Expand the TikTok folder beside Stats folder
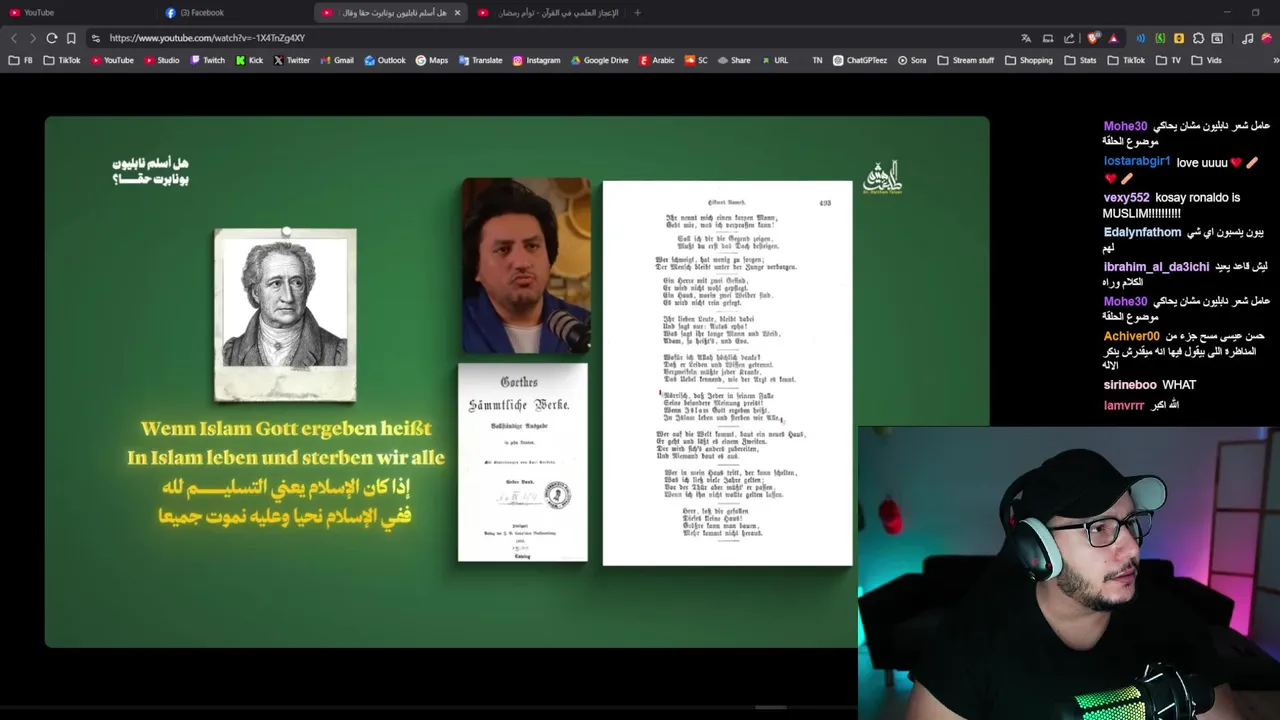The width and height of the screenshot is (1280, 720). pos(1126,60)
